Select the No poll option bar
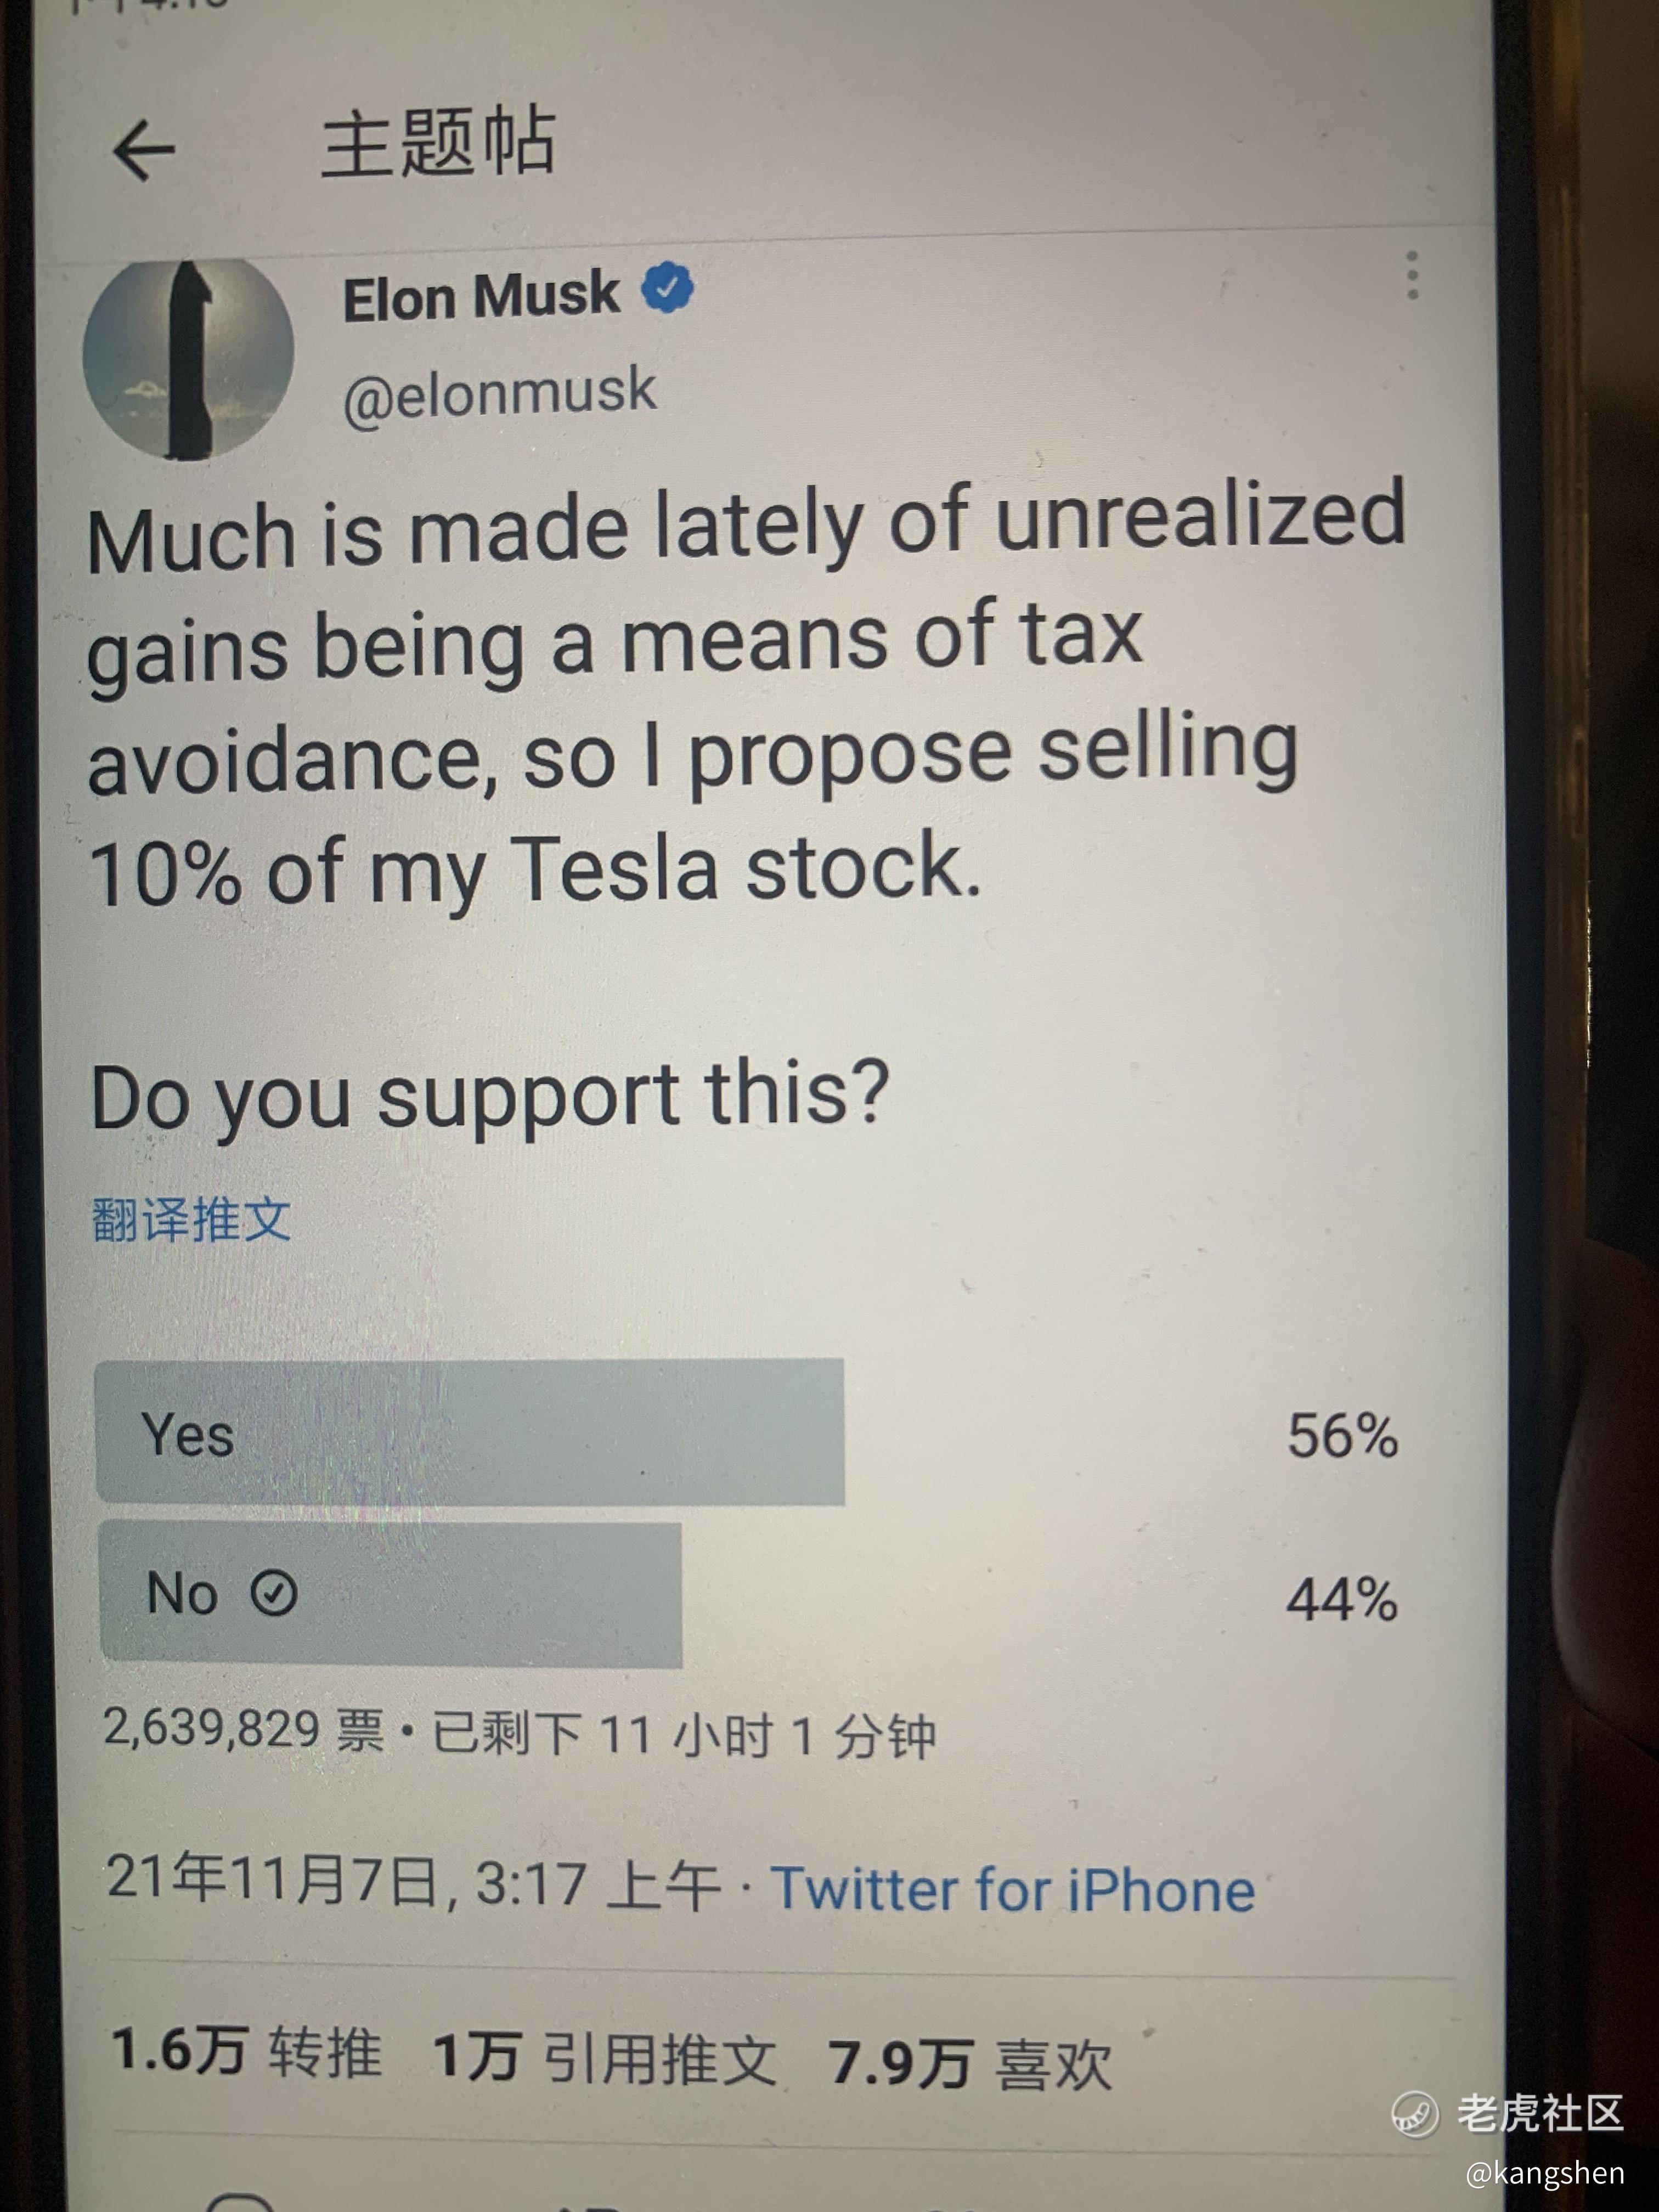The image size is (1659, 2212). pos(390,1594)
